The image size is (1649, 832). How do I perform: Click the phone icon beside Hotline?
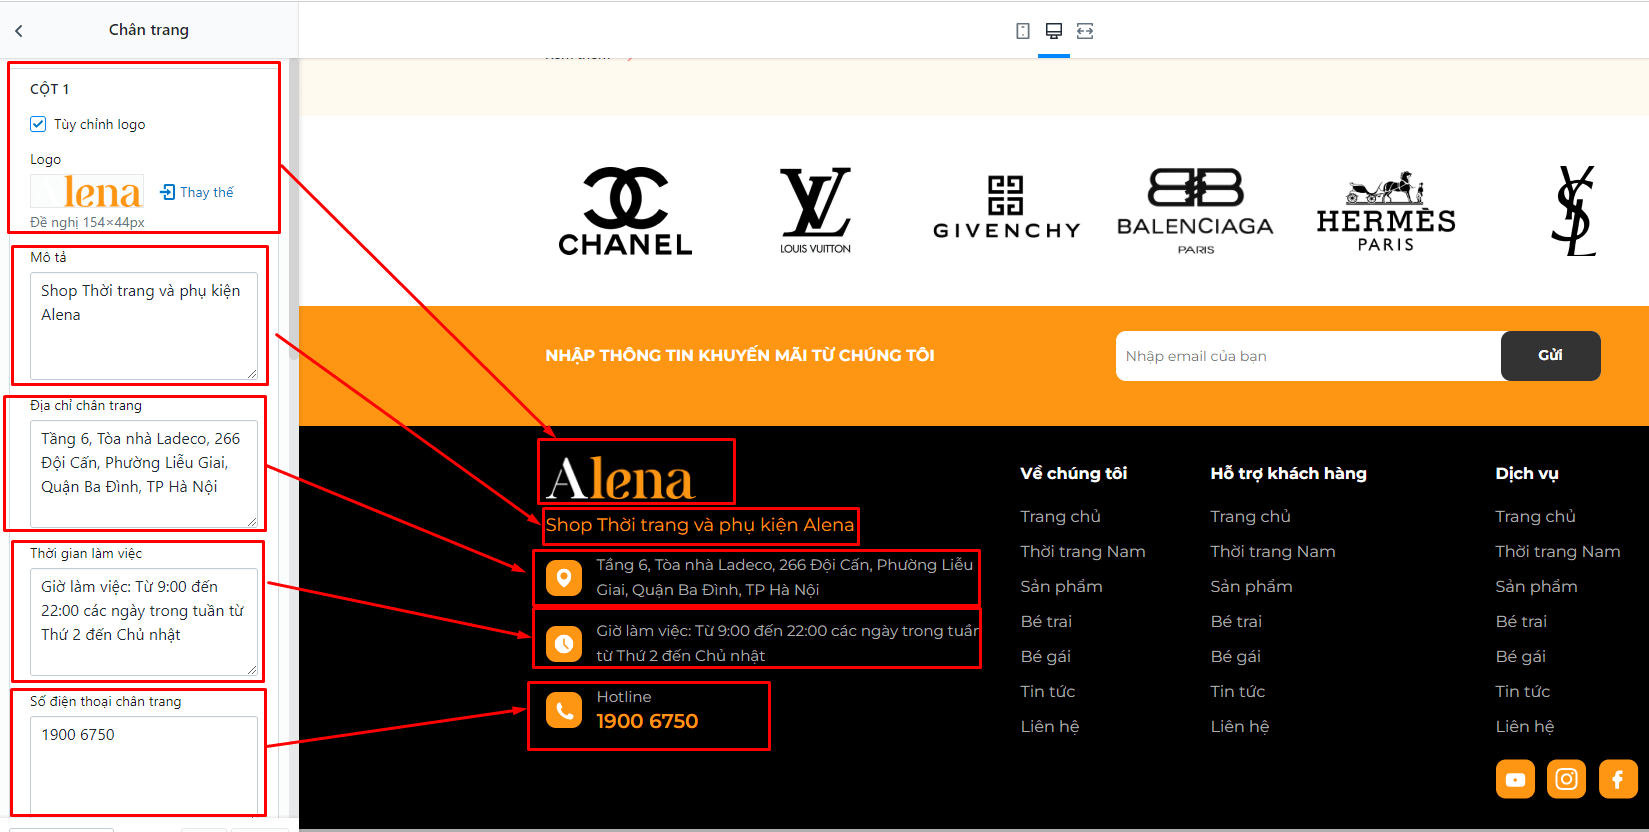pos(564,710)
